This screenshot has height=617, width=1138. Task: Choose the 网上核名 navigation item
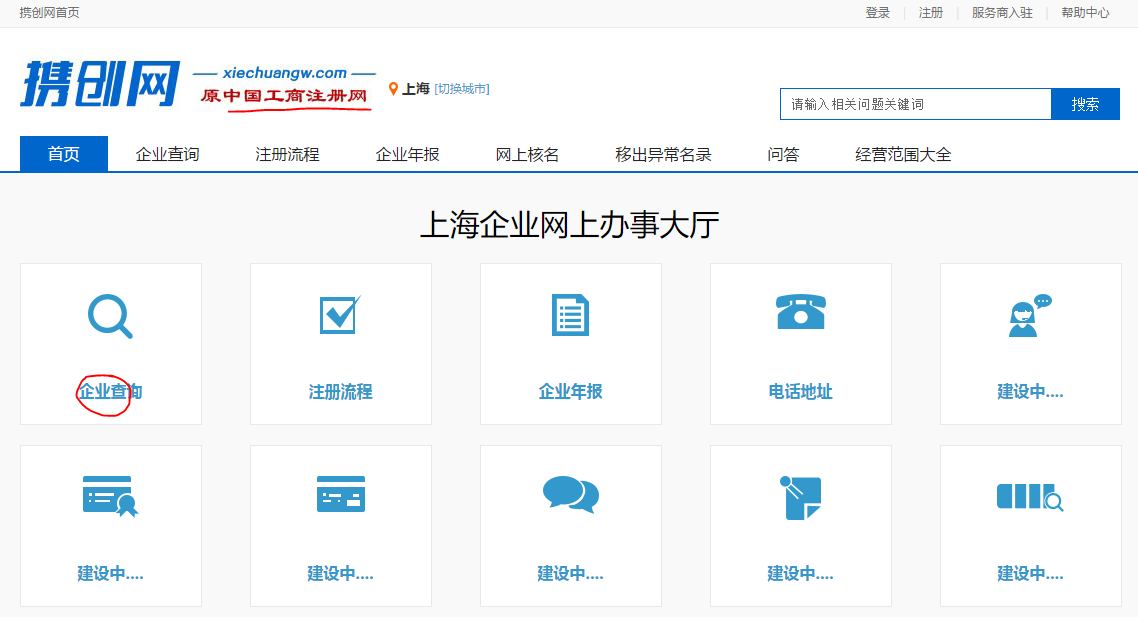[528, 154]
